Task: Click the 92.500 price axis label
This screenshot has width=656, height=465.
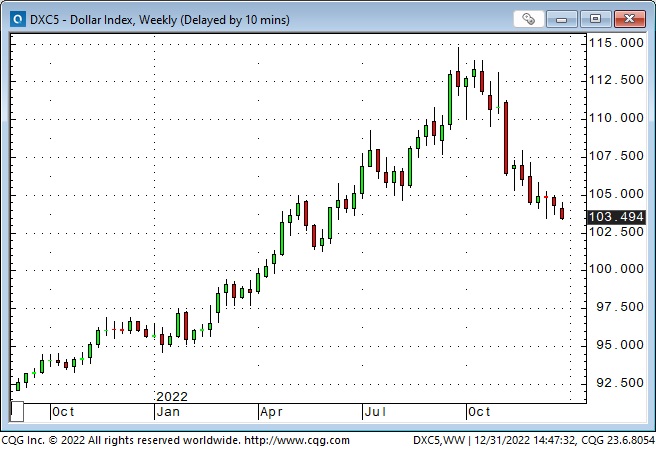Action: (x=620, y=383)
